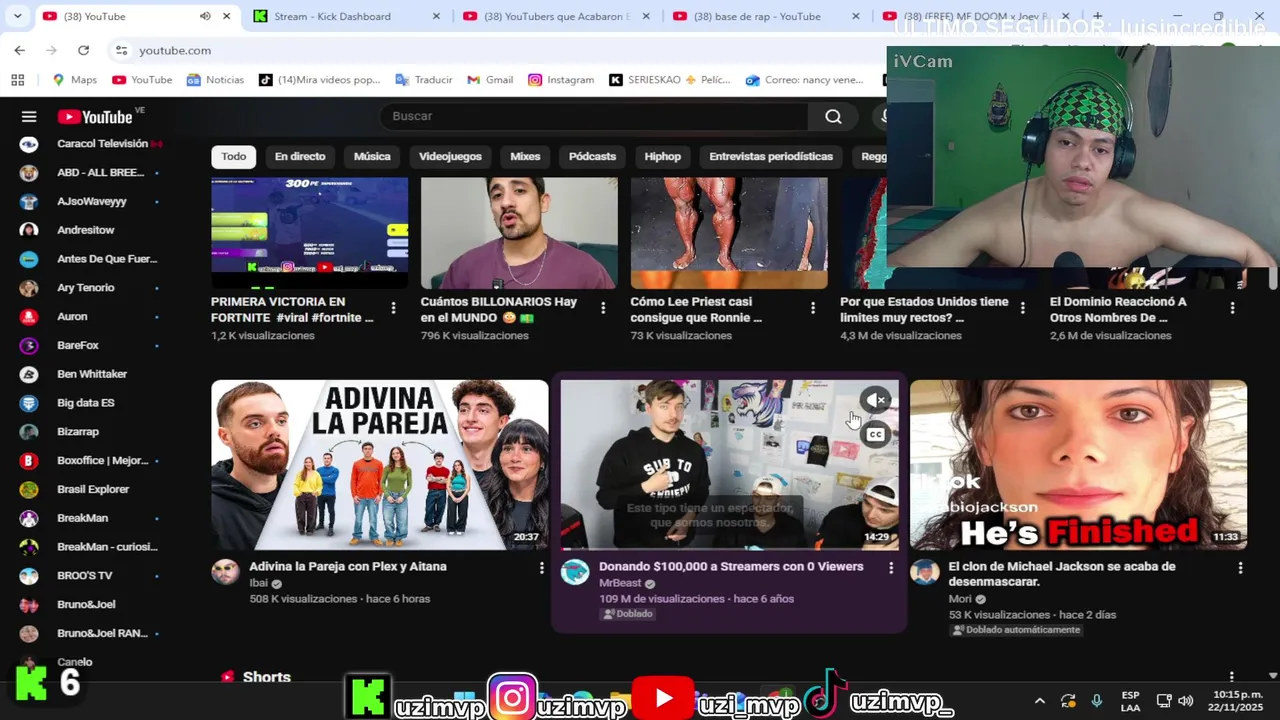The height and width of the screenshot is (720, 1280).
Task: Open taskbar volume control
Action: pos(1186,701)
